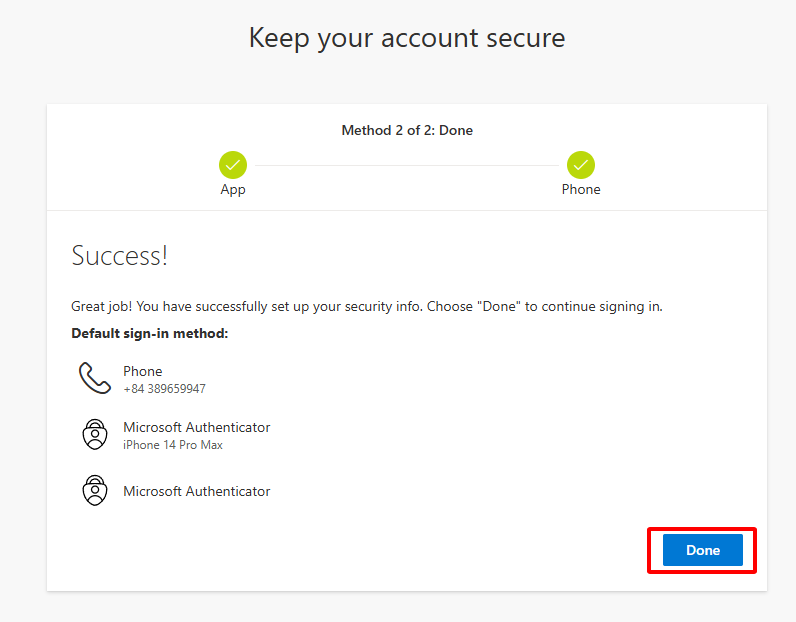This screenshot has height=622, width=796.
Task: Select the "Phone" method name in the list
Action: click(143, 371)
